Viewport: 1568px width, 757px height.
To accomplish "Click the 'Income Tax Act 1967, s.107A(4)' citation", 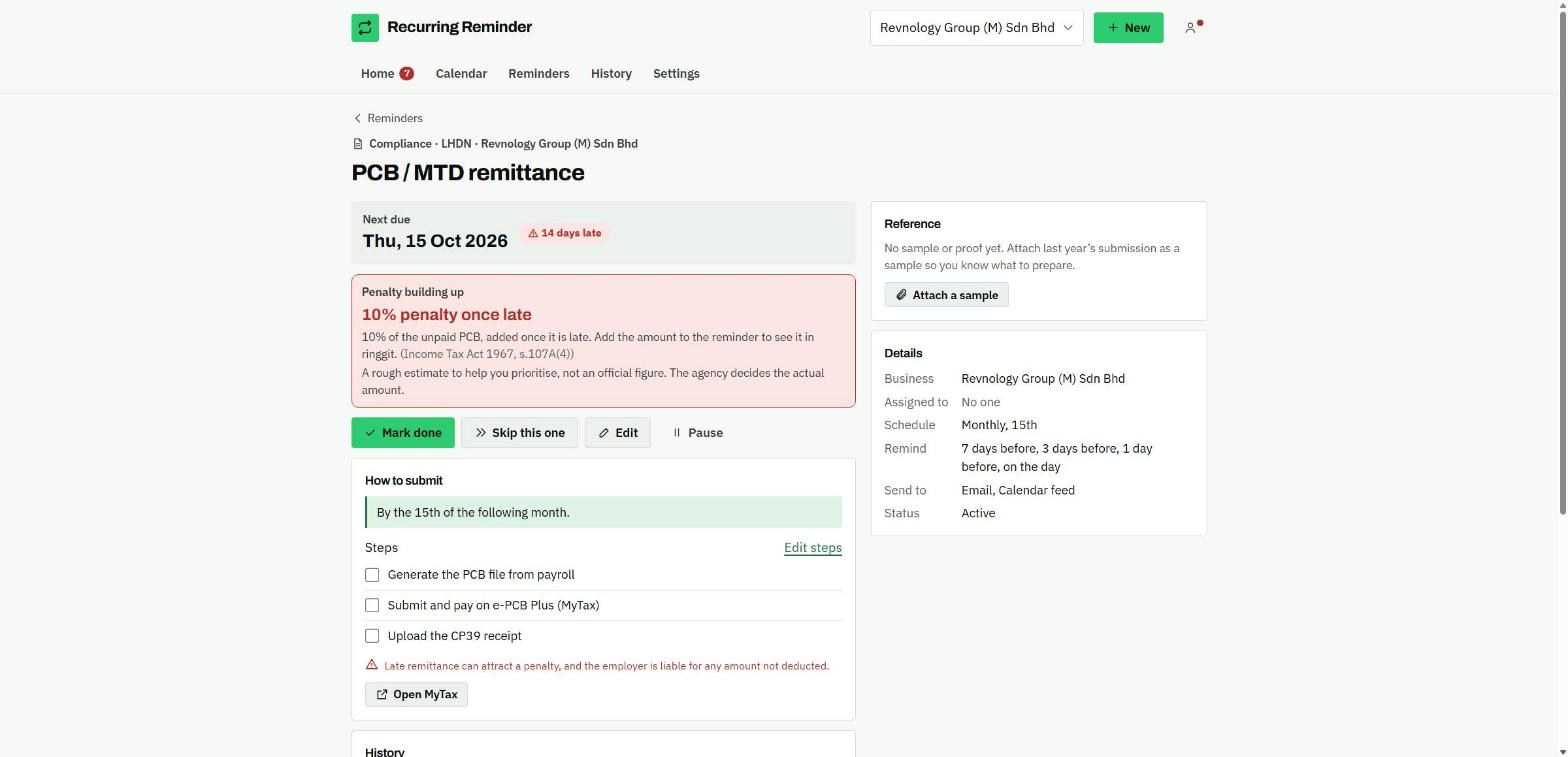I will coord(487,354).
